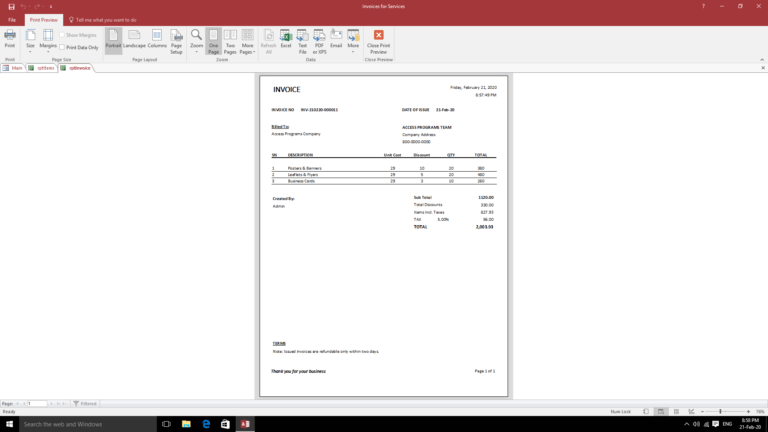Select the Print Preview ribbon tab
This screenshot has width=768, height=432.
(44, 20)
